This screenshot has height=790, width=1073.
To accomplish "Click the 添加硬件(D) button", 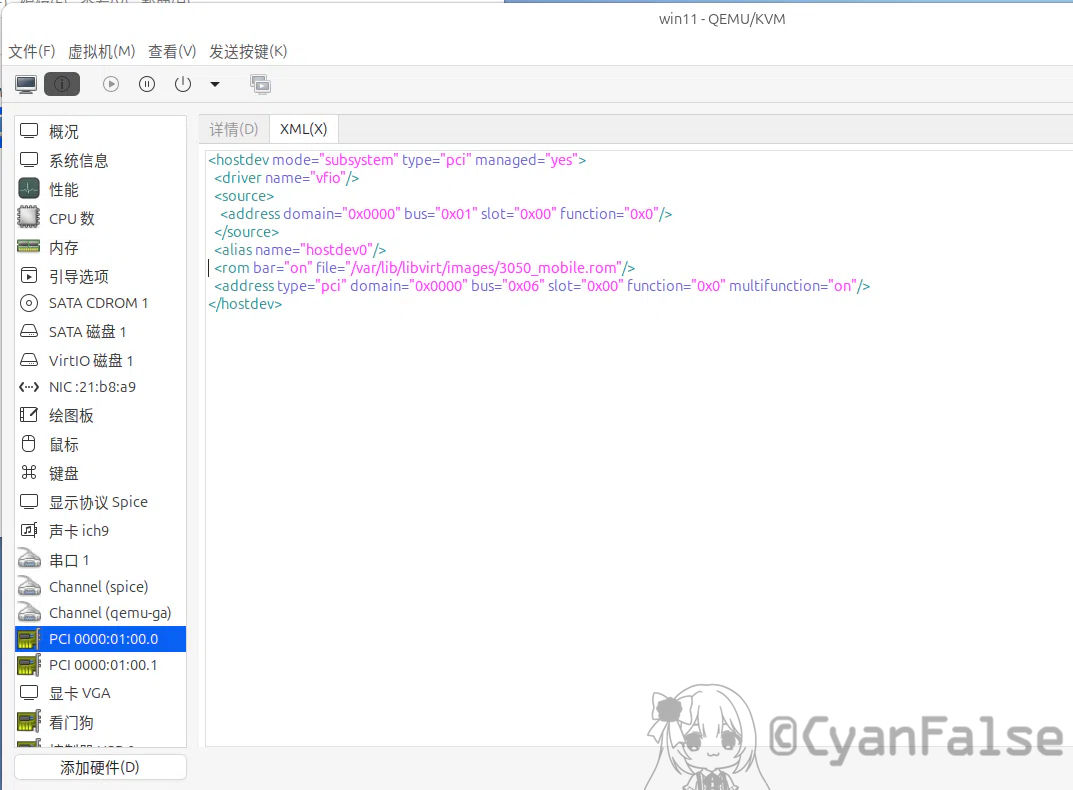I will pos(100,767).
